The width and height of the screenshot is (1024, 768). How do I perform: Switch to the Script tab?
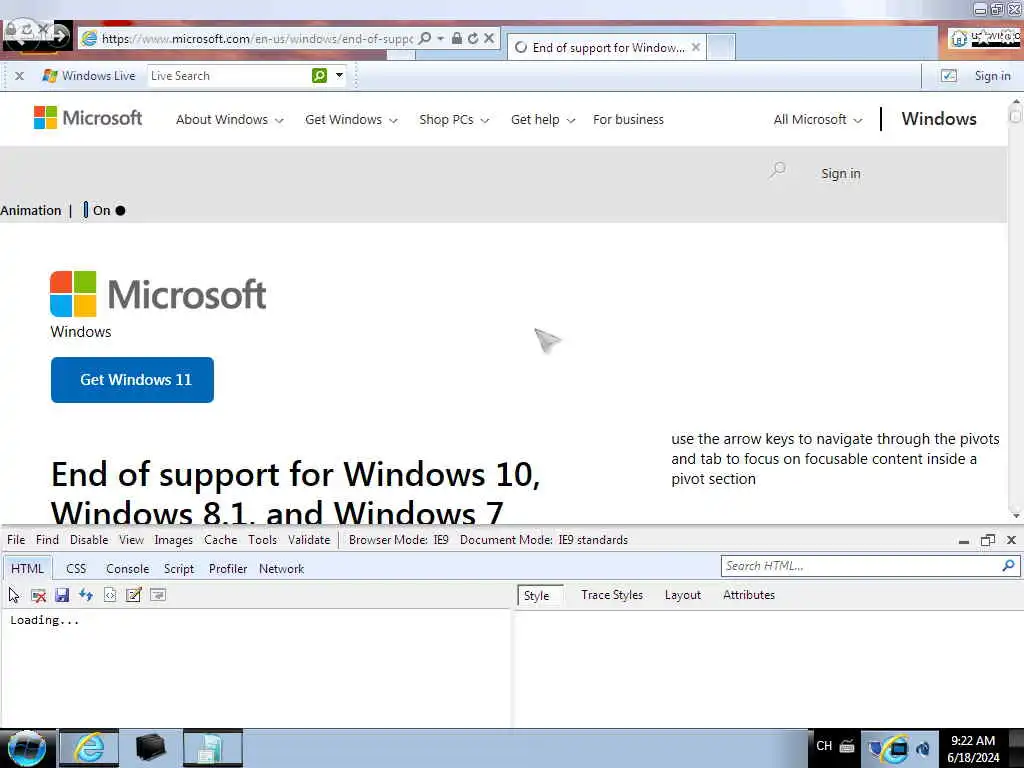(x=179, y=569)
